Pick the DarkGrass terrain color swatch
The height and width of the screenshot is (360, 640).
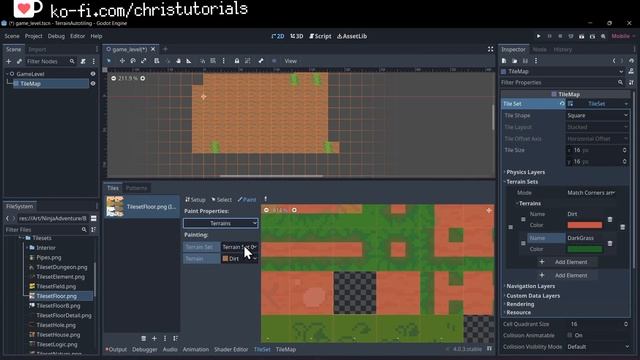tap(584, 249)
